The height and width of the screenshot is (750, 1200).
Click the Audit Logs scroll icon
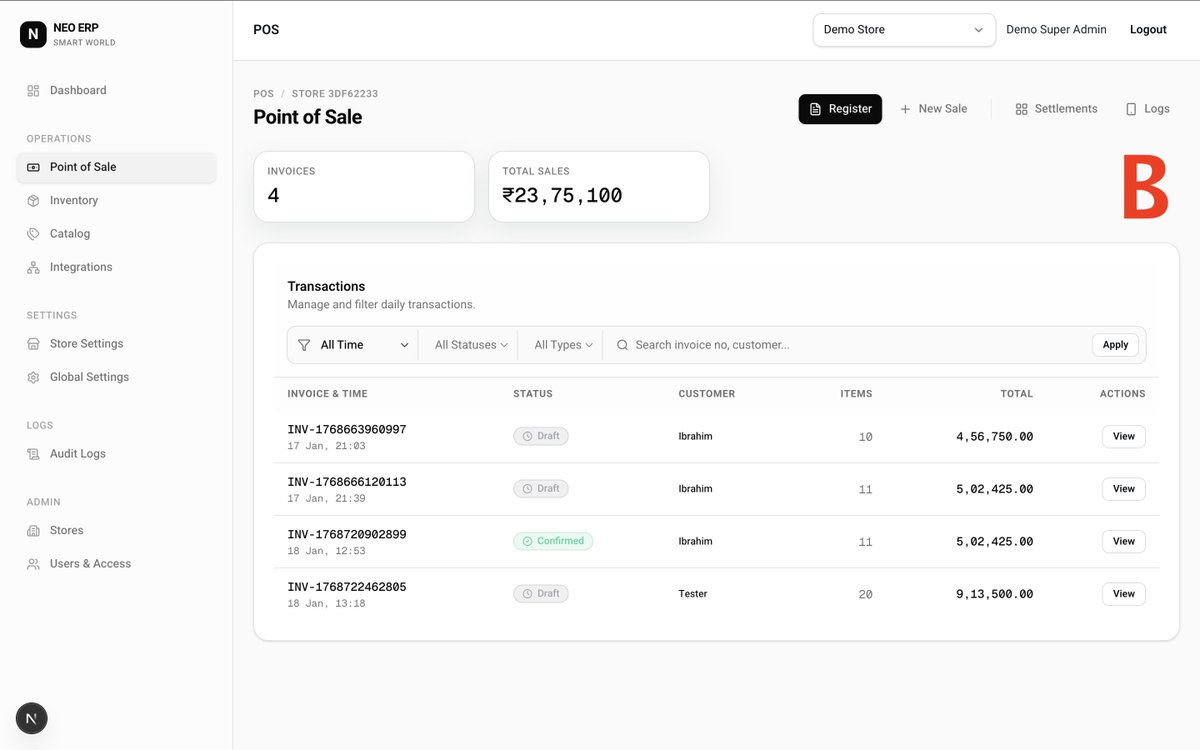[33, 454]
